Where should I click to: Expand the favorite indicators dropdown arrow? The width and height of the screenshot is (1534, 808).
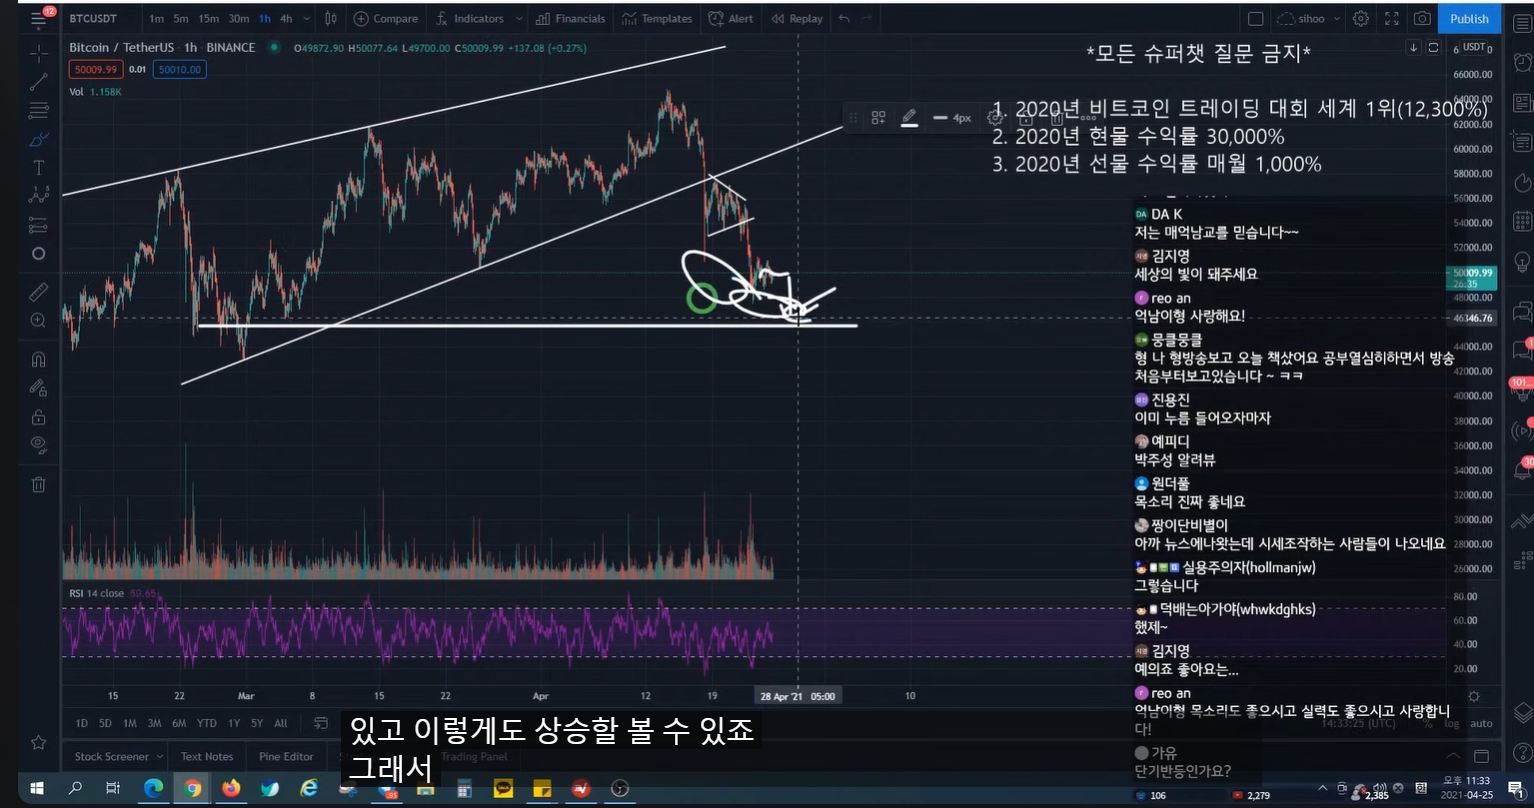(517, 18)
